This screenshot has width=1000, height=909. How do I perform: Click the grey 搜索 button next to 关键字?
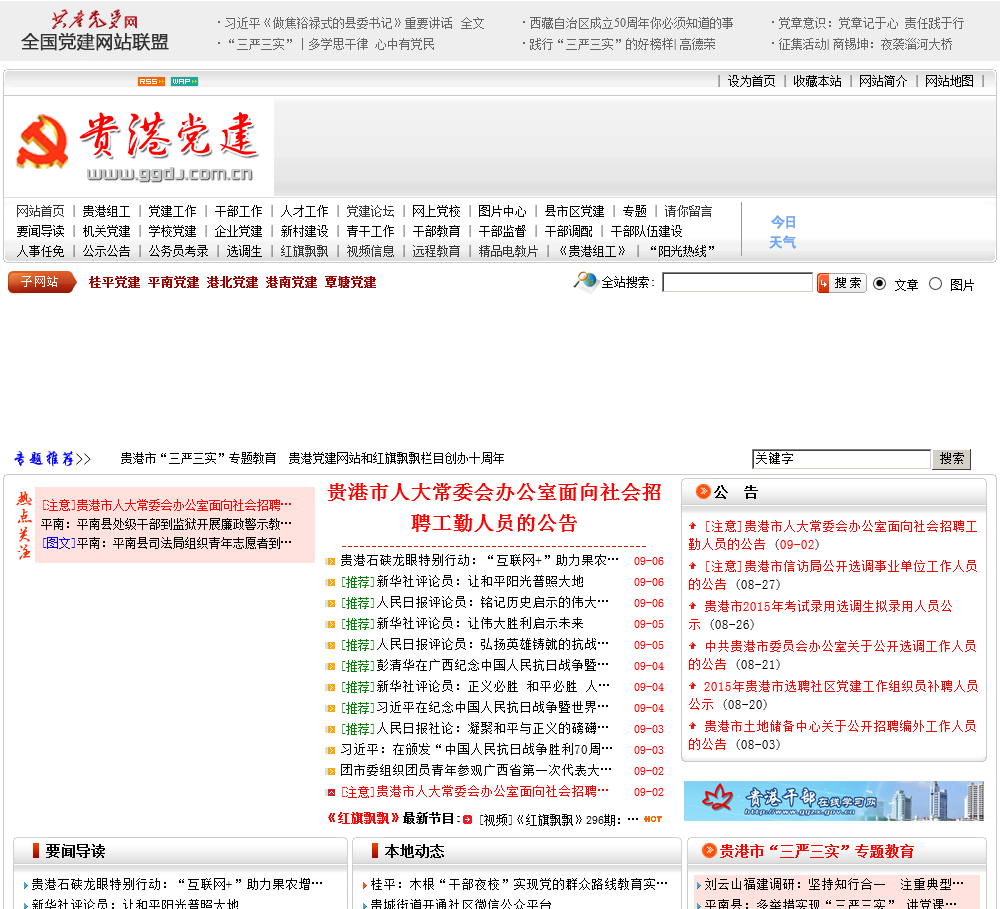point(952,459)
